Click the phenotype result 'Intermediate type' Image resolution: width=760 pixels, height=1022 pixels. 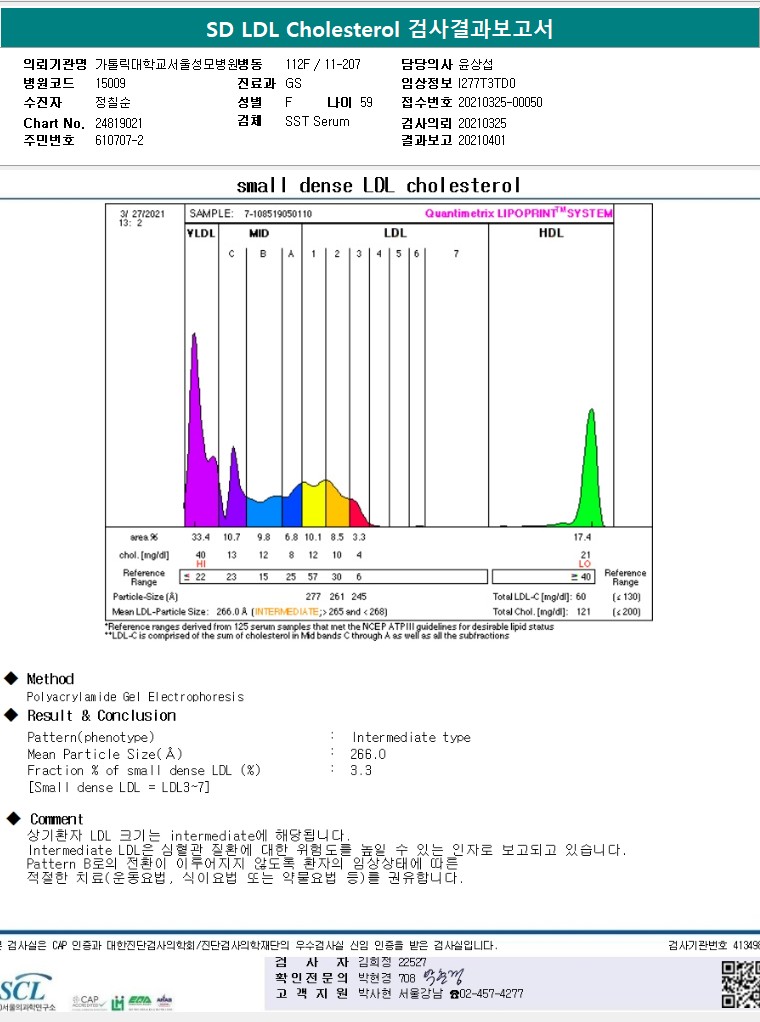click(x=411, y=737)
